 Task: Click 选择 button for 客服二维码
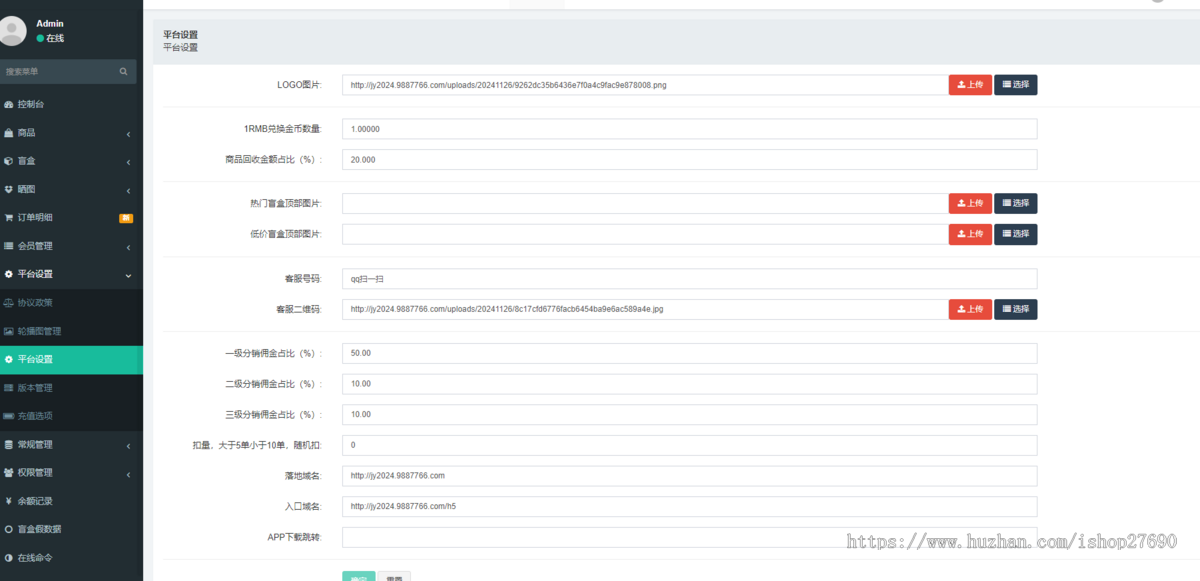pyautogui.click(x=1015, y=309)
